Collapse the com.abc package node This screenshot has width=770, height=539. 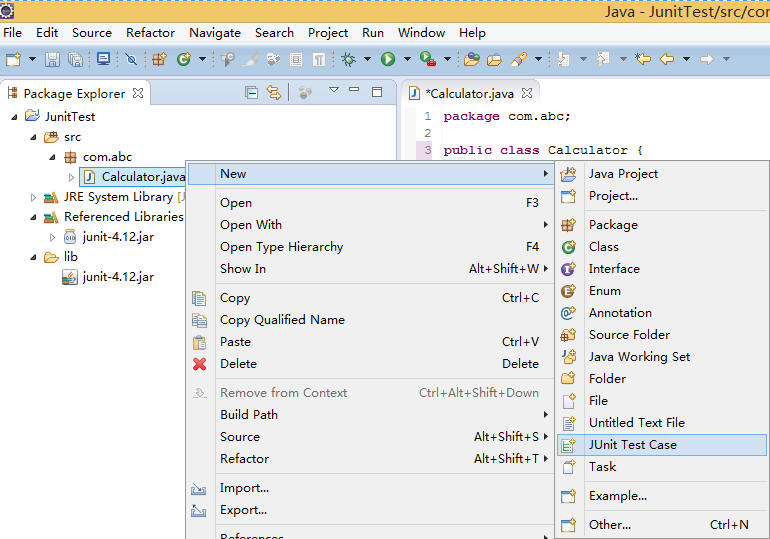[x=52, y=157]
